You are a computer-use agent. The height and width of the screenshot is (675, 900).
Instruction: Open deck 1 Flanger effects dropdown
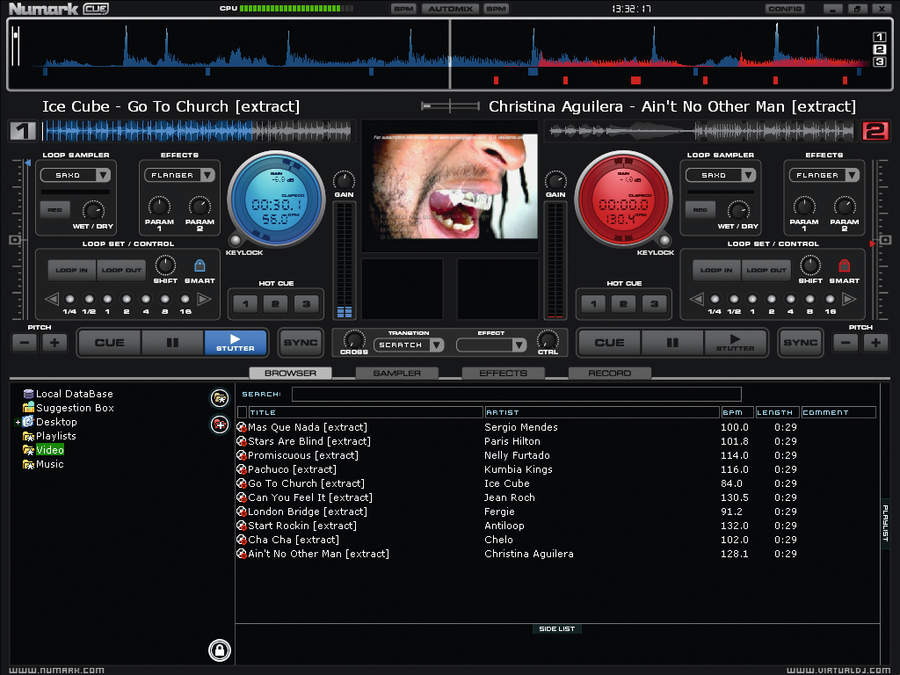click(207, 175)
